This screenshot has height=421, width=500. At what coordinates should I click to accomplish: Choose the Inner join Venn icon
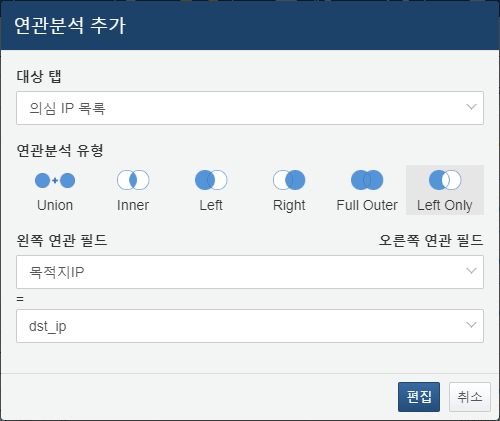tap(133, 180)
